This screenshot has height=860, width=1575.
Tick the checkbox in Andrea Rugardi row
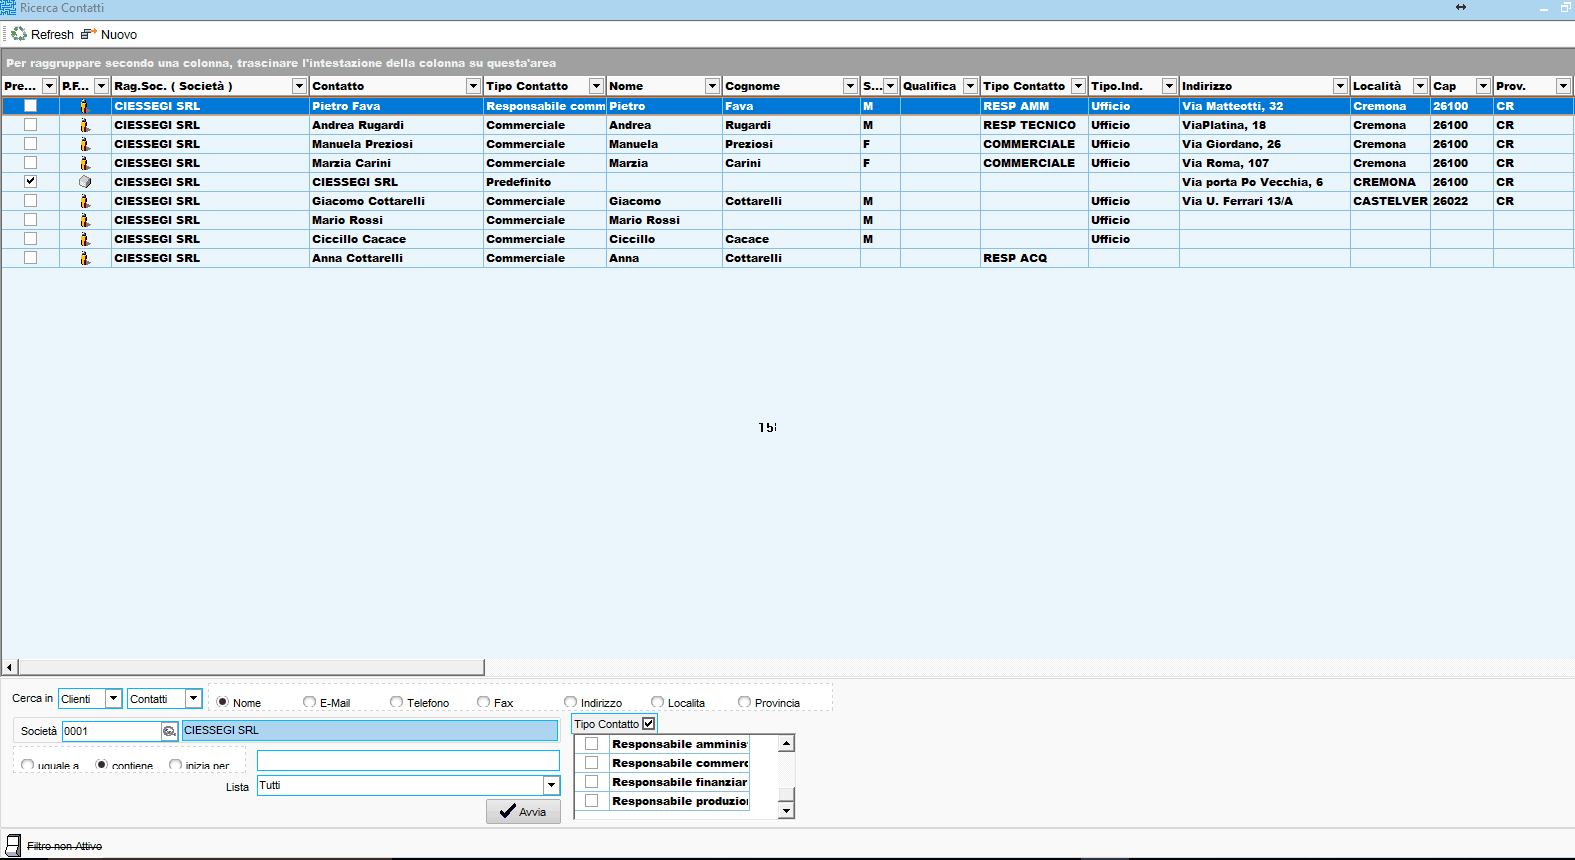tap(30, 125)
